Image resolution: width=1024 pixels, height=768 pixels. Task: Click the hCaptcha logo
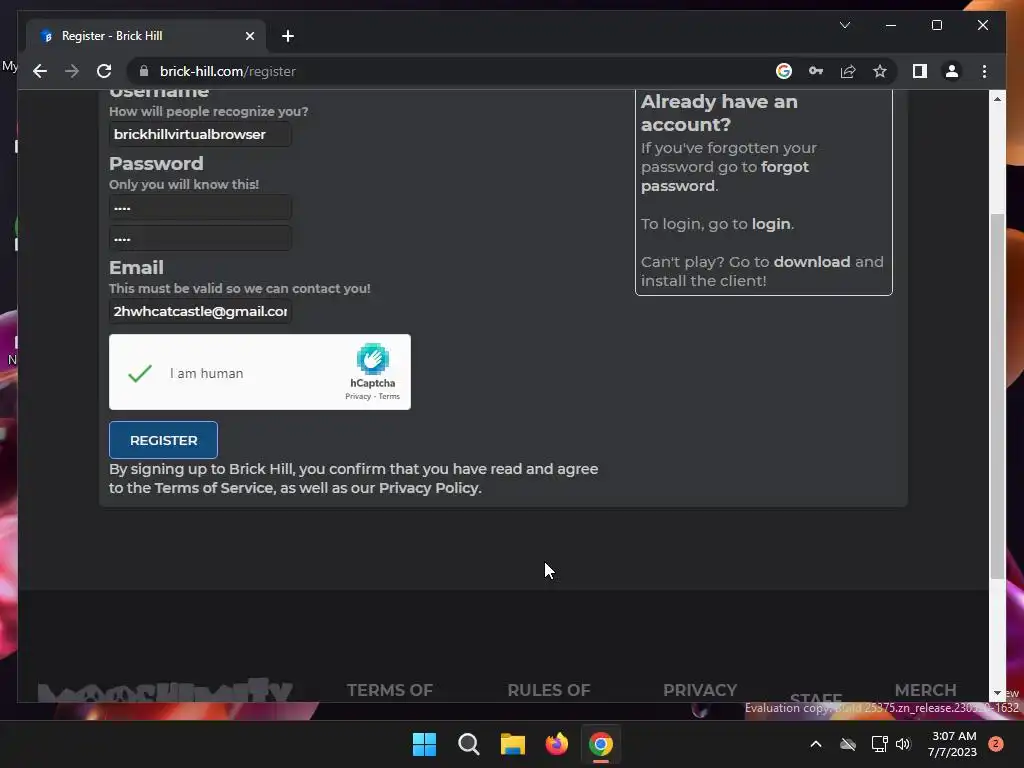click(373, 359)
